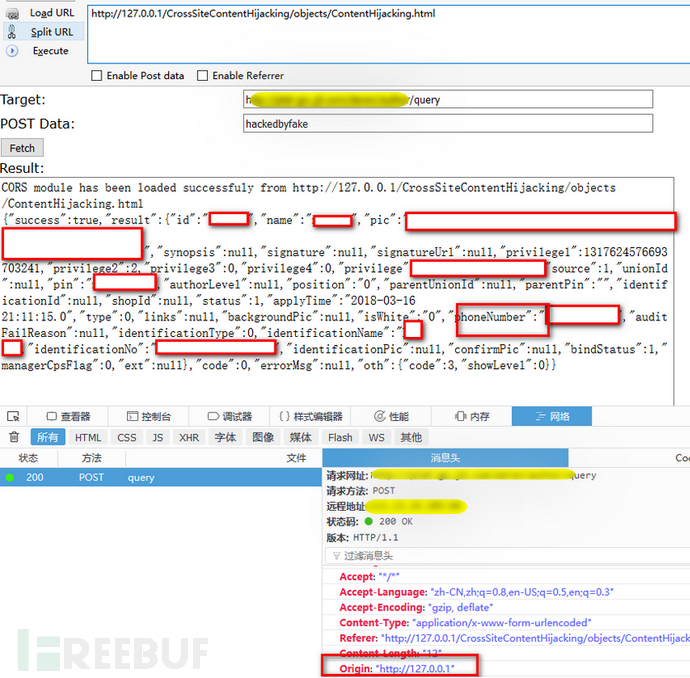Screen dimensions: 690x678
Task: Filter requests by CSS
Action: tap(127, 437)
